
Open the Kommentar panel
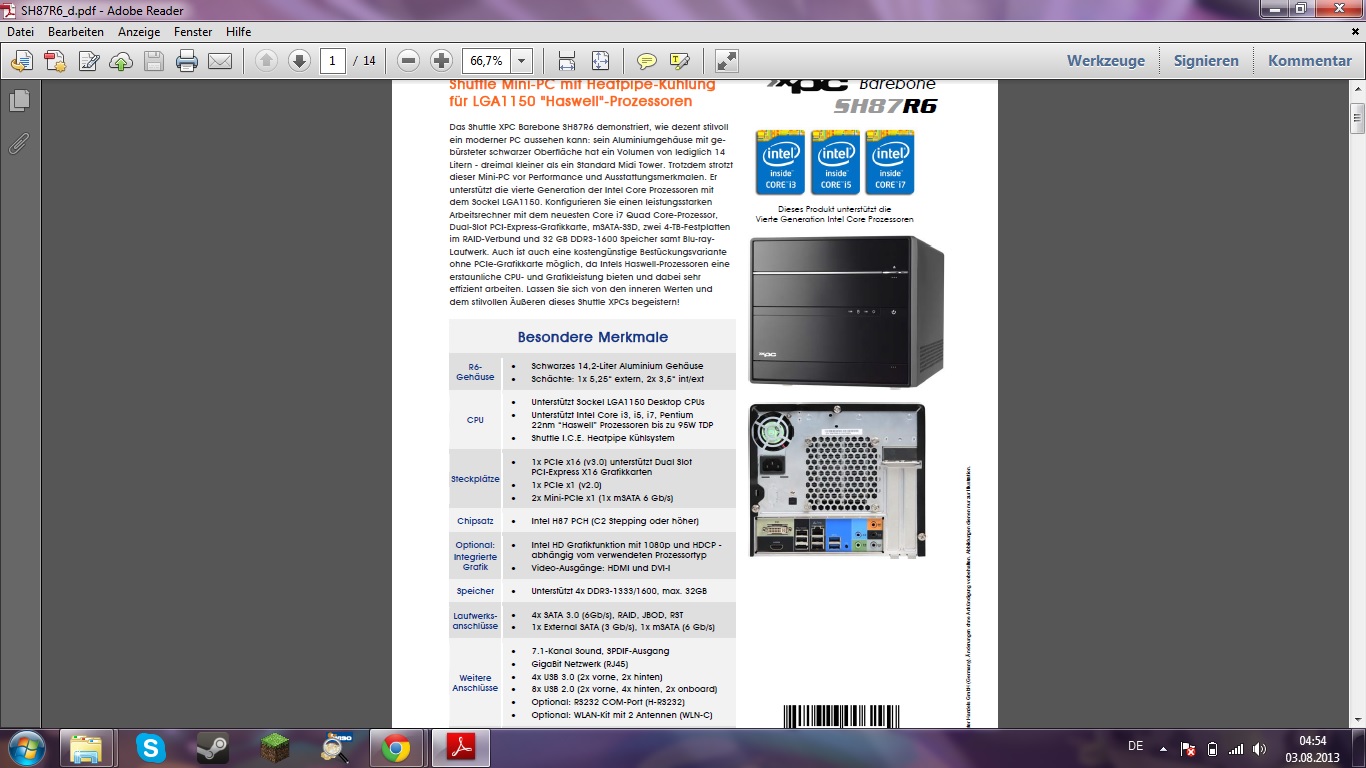click(1310, 61)
